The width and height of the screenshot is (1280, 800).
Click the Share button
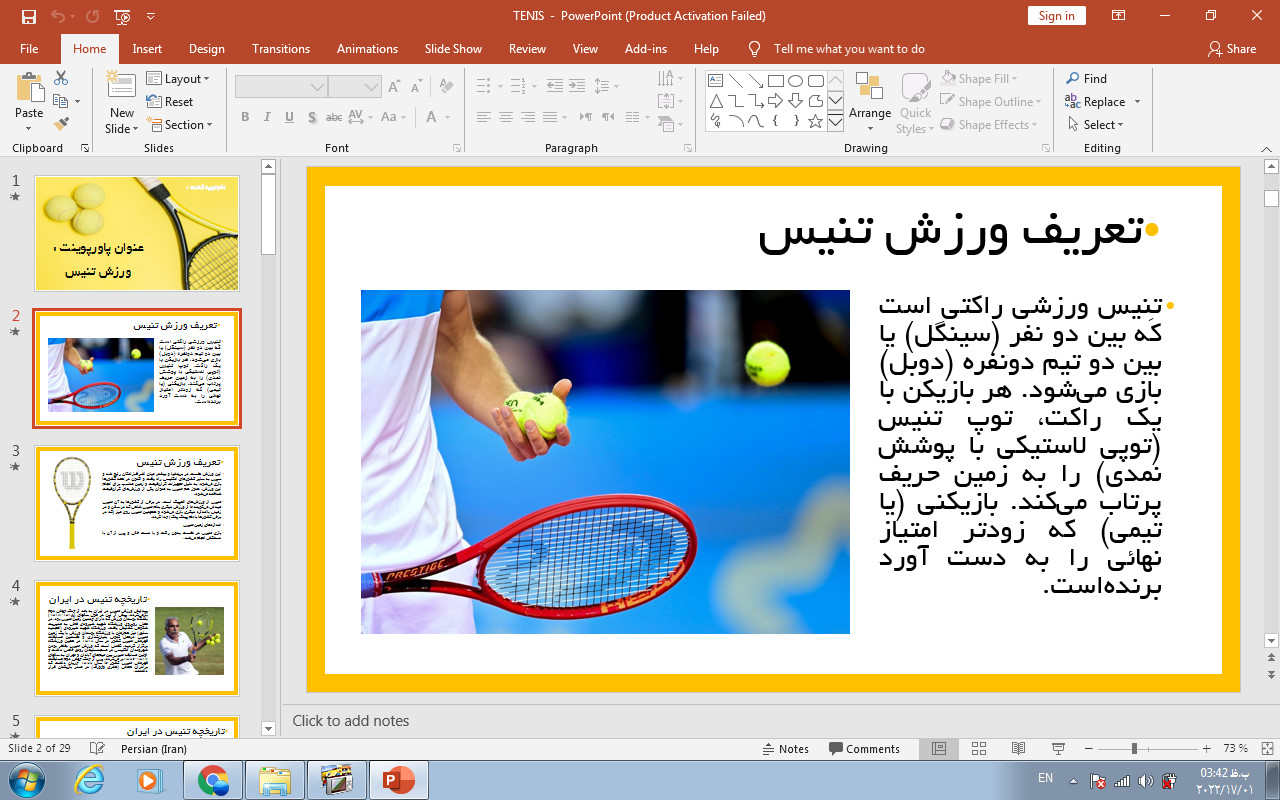(x=1231, y=49)
